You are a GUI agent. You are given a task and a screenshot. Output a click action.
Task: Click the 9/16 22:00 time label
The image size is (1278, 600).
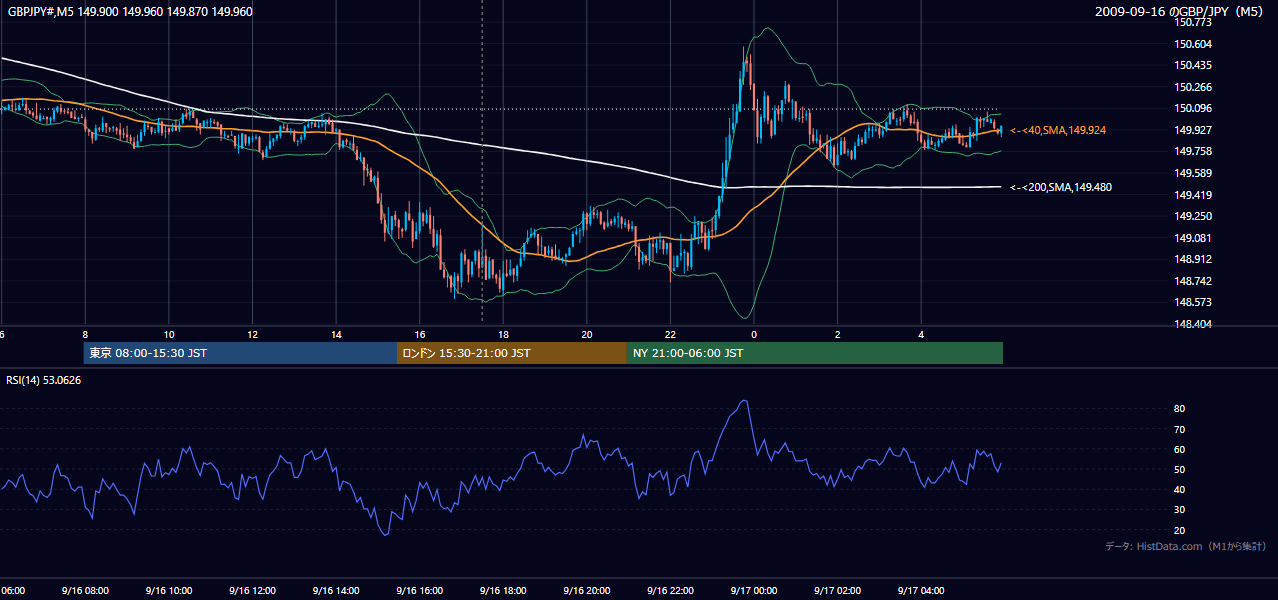click(x=669, y=590)
